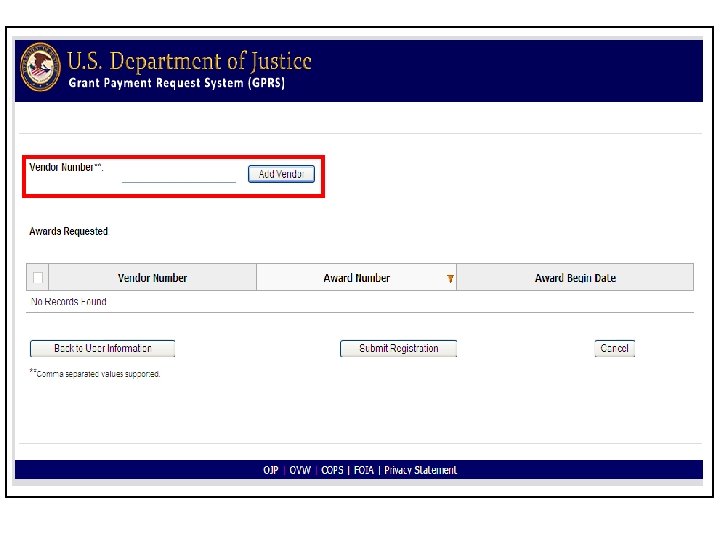Cancel the registration form
The height and width of the screenshot is (540, 720).
[x=614, y=348]
